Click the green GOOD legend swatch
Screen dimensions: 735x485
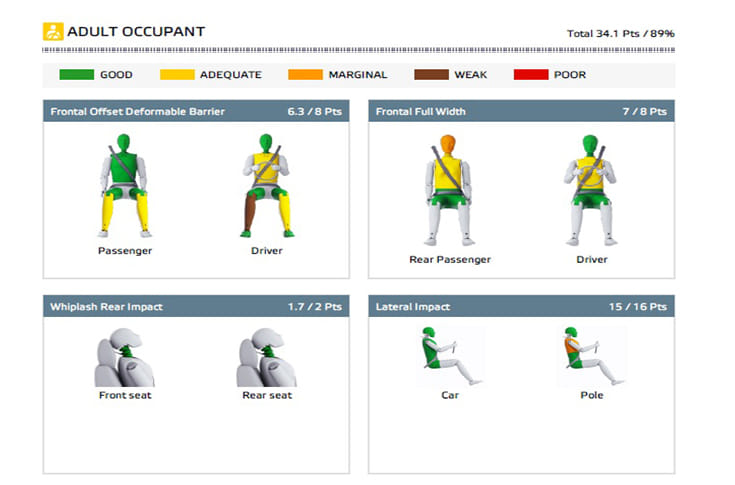(x=76, y=75)
